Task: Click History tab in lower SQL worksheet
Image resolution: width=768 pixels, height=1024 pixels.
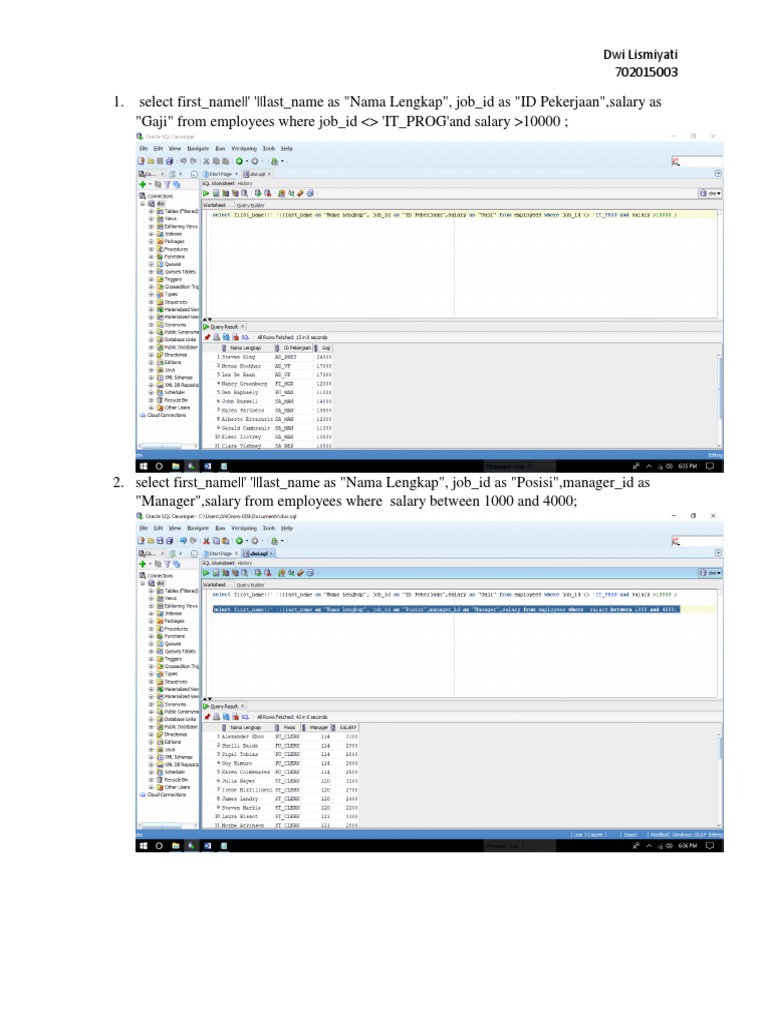Action: coord(245,563)
